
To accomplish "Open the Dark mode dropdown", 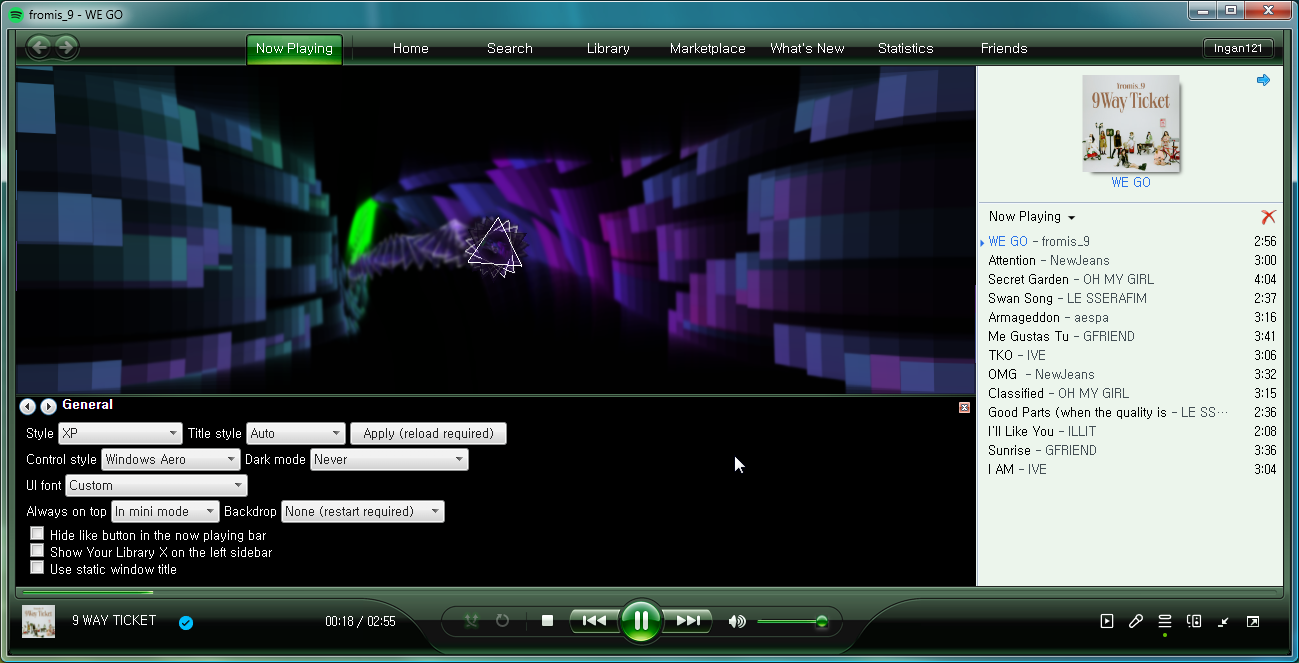I will (x=389, y=460).
